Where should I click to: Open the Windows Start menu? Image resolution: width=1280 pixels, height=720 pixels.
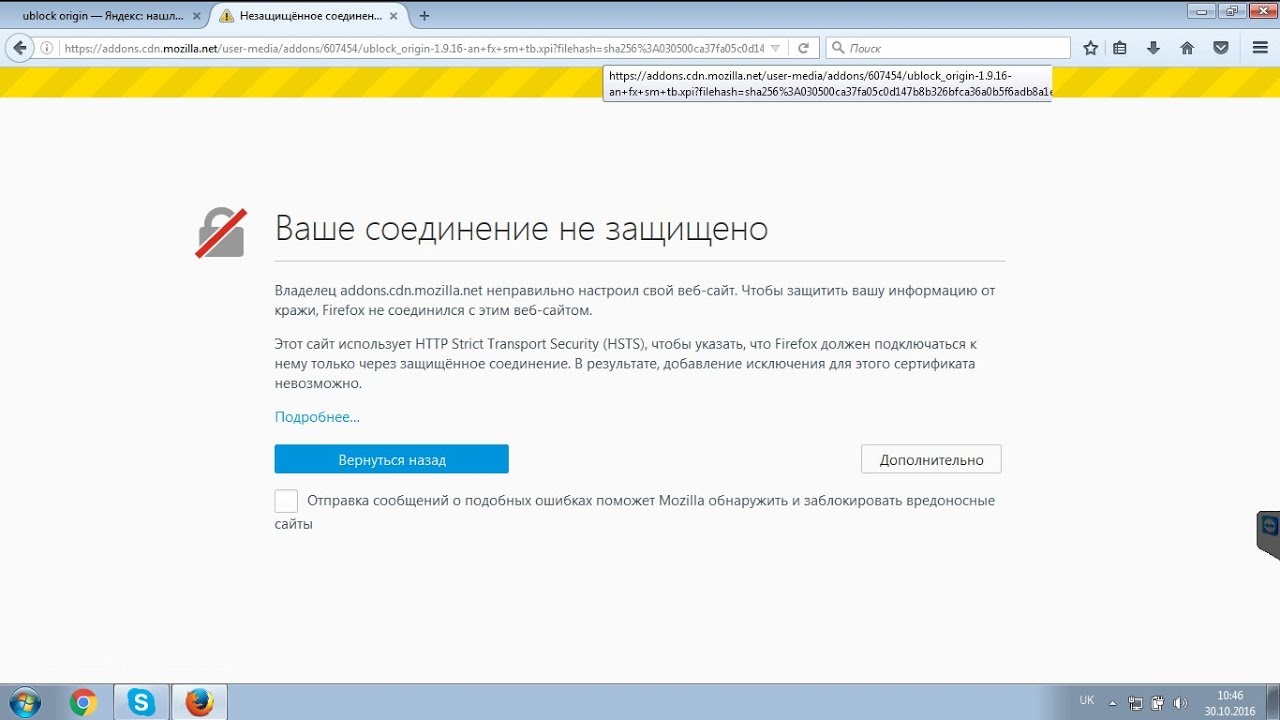point(23,702)
